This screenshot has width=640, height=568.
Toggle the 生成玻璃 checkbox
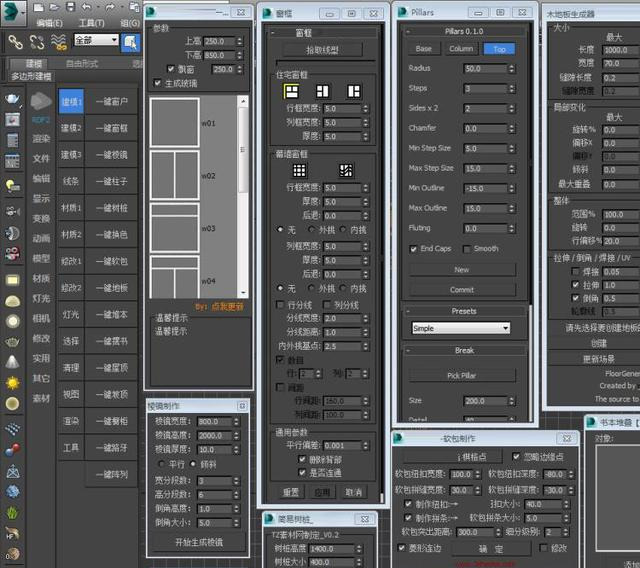point(157,83)
